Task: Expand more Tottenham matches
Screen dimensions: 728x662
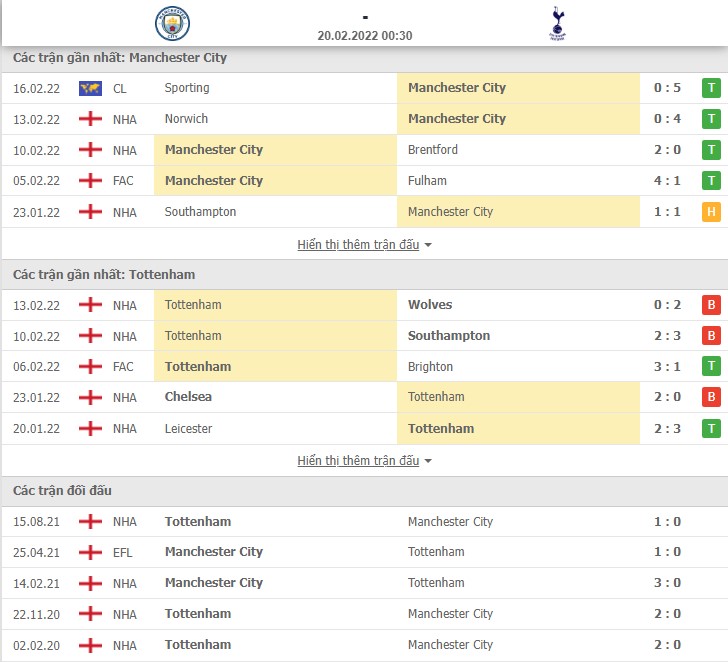Action: pos(358,461)
